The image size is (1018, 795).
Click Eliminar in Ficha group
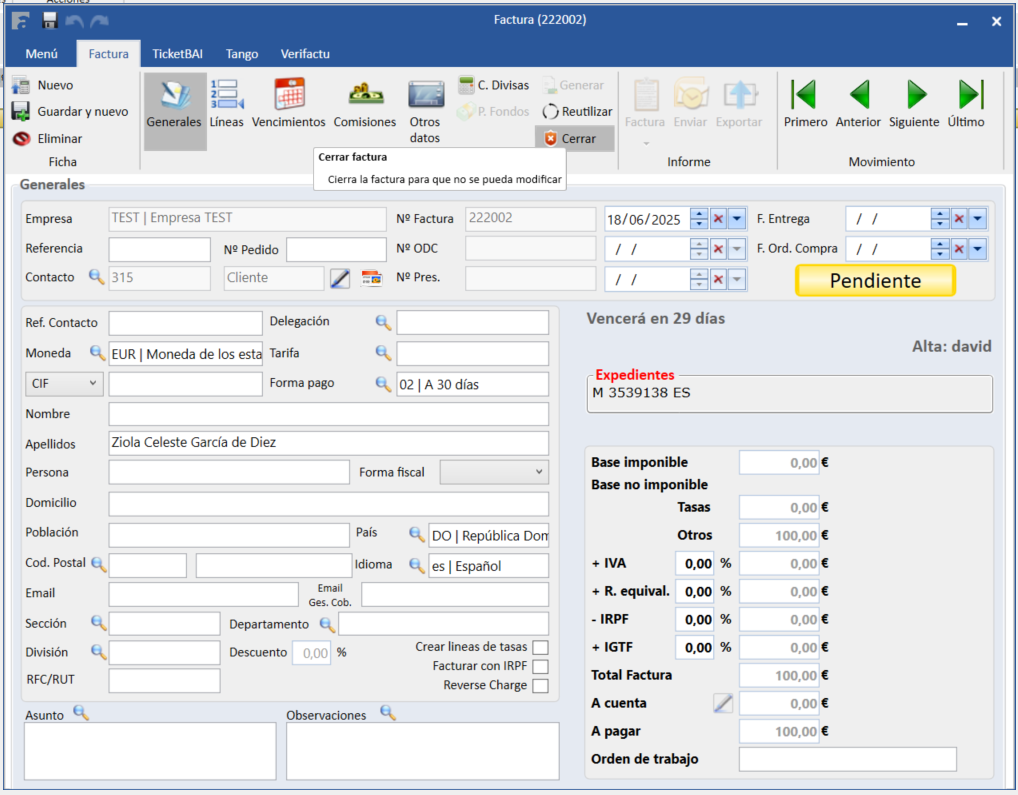tap(47, 139)
